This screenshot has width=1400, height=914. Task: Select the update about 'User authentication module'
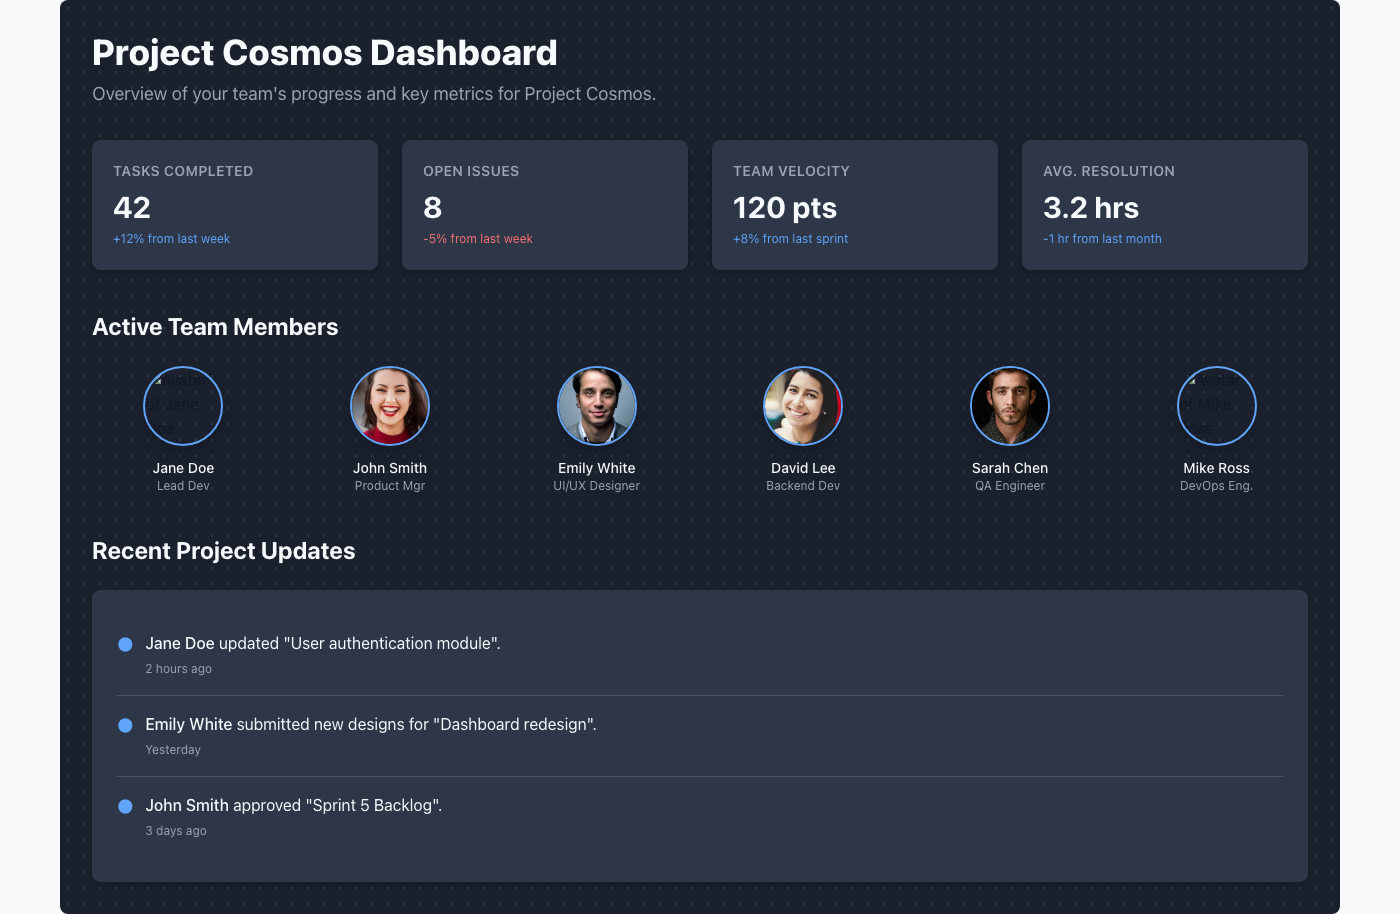coord(323,643)
